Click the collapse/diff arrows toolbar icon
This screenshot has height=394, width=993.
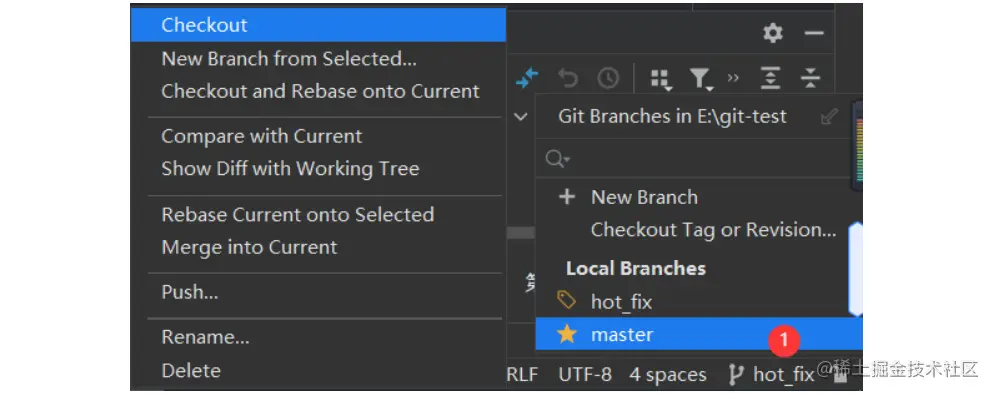(x=527, y=79)
